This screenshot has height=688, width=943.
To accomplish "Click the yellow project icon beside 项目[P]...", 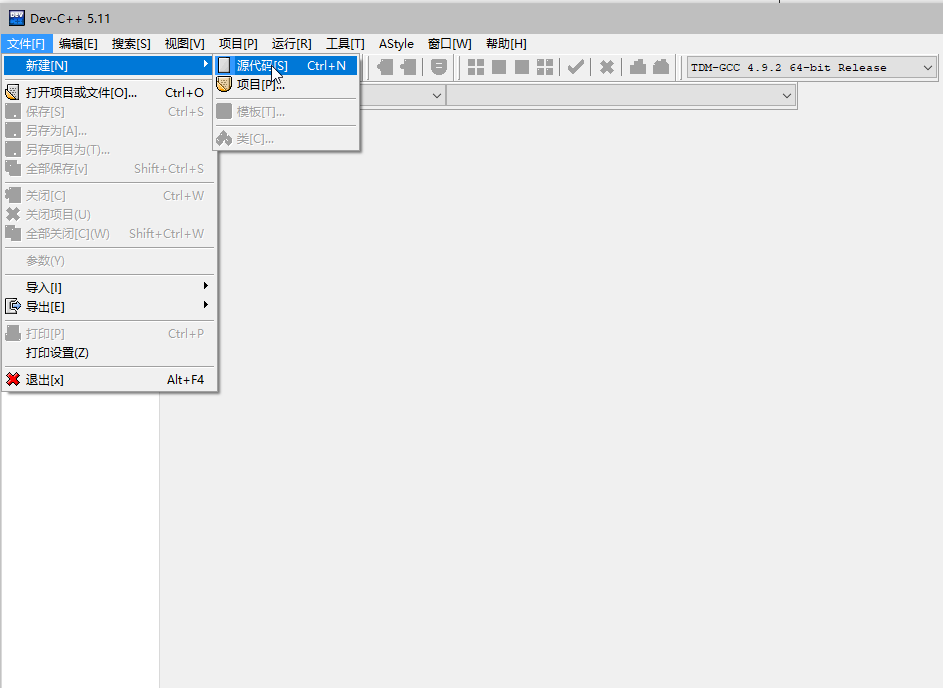I will (x=224, y=84).
